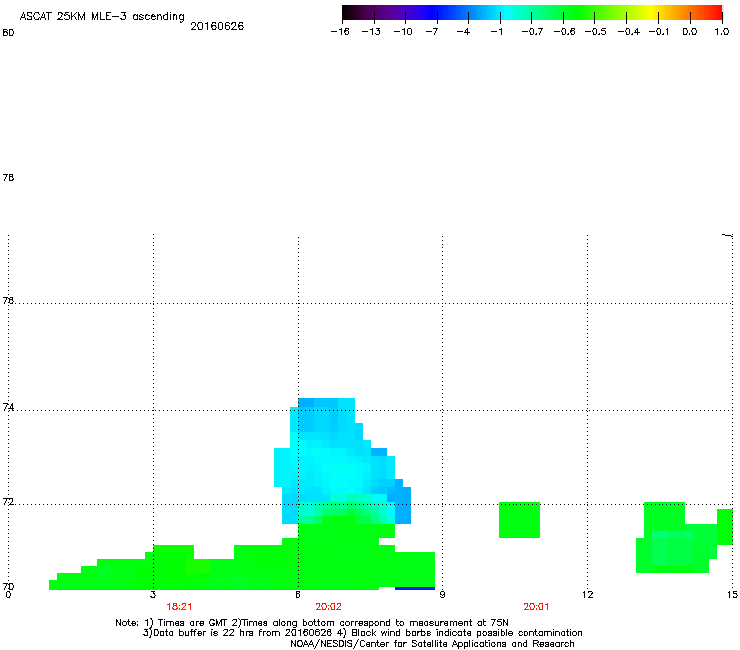740x650 pixels.
Task: Click the -16 label on the color scale
Action: [x=340, y=32]
